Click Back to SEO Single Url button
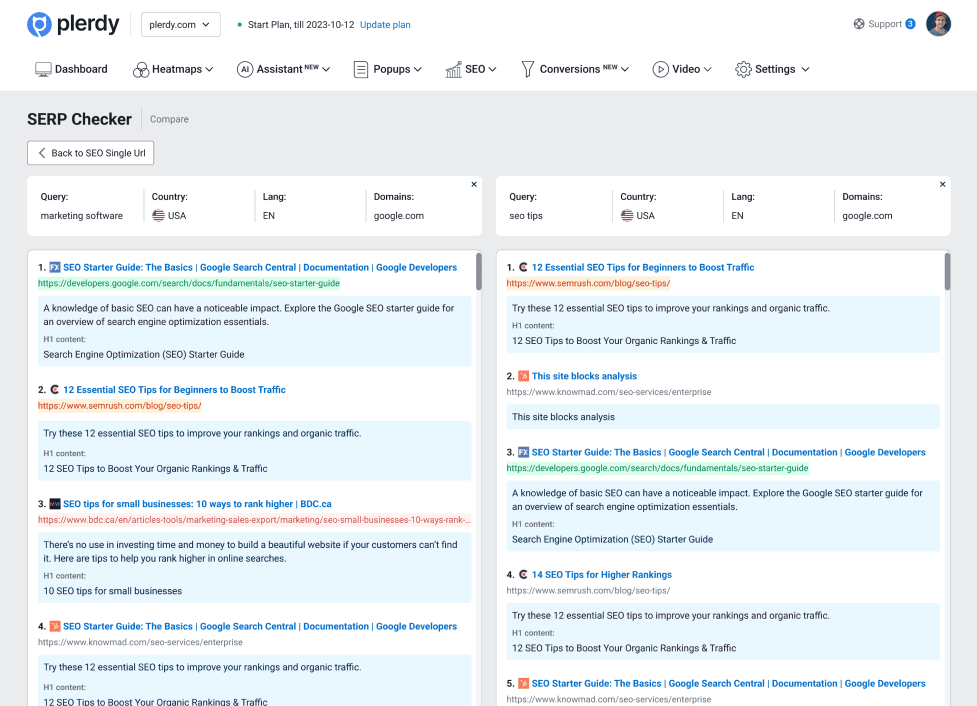This screenshot has height=706, width=977. [x=91, y=153]
